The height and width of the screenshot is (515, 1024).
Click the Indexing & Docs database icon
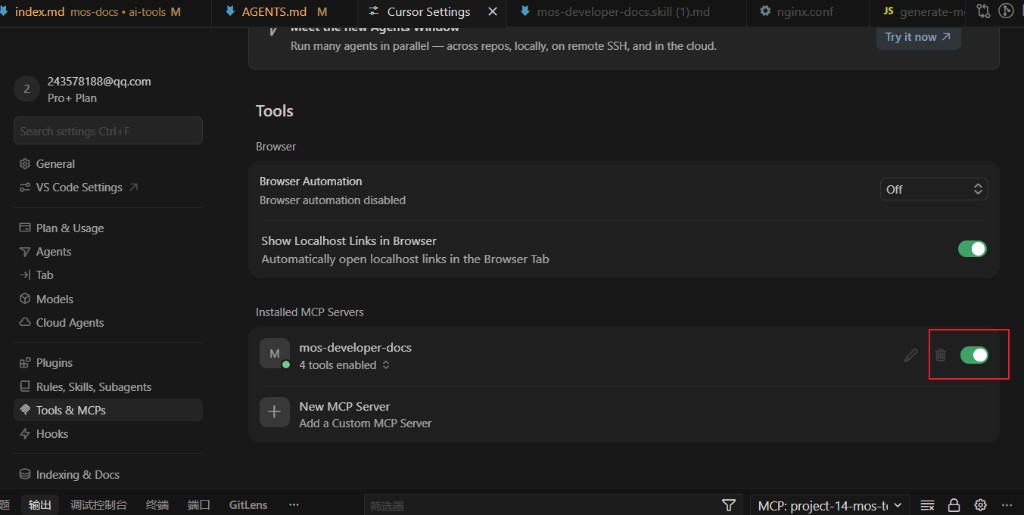pos(25,475)
